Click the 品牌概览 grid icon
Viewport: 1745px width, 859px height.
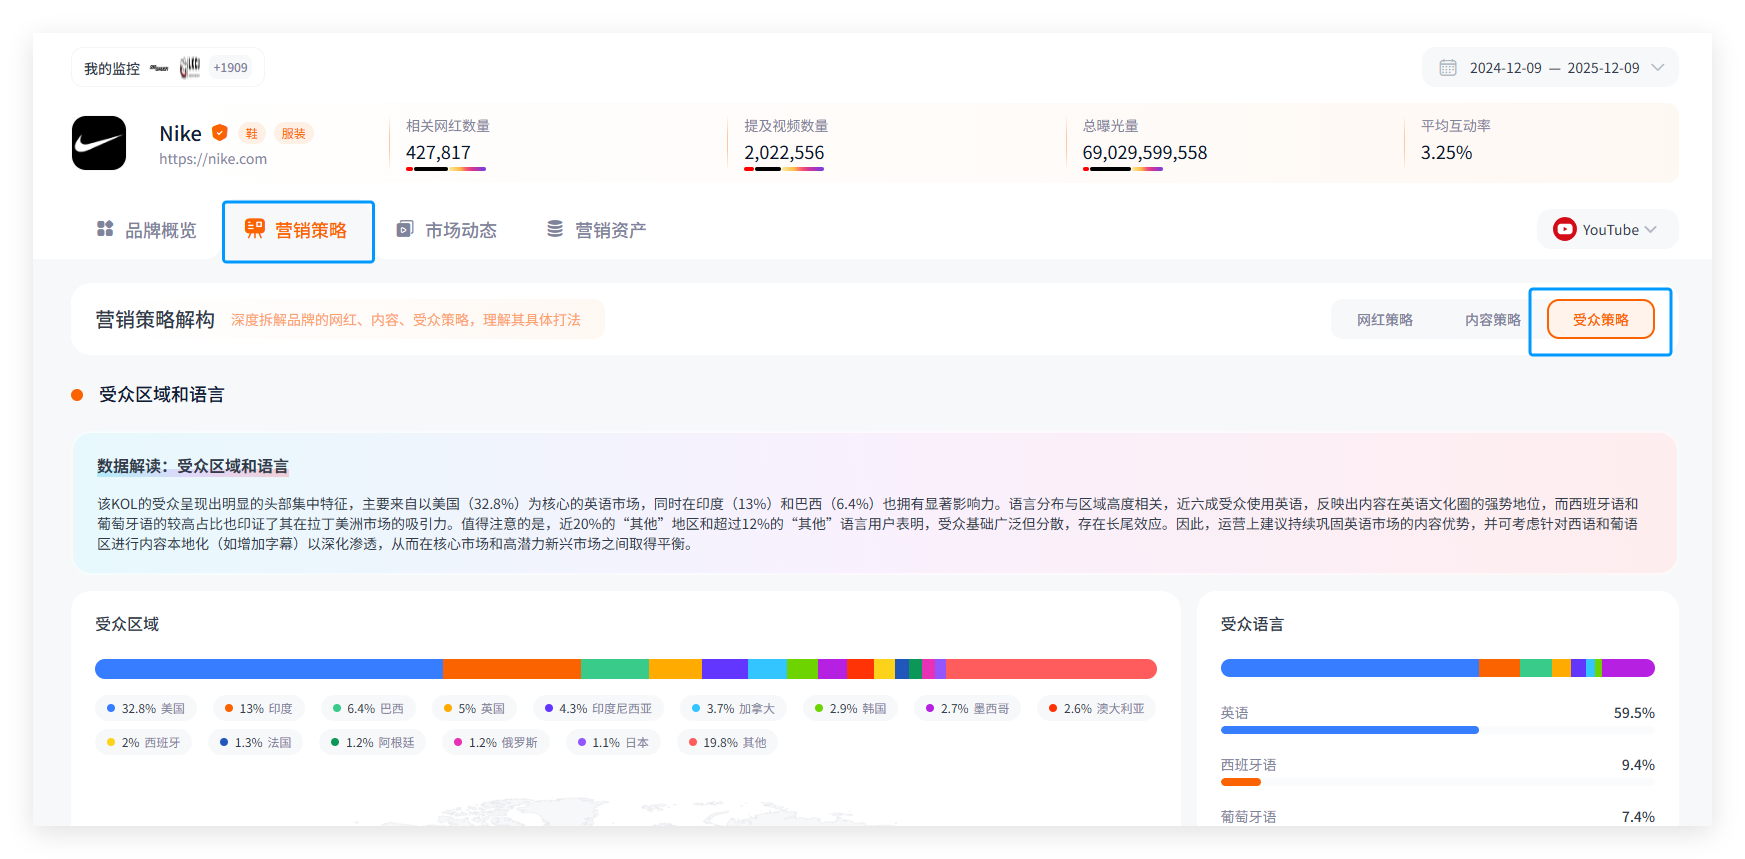point(105,230)
